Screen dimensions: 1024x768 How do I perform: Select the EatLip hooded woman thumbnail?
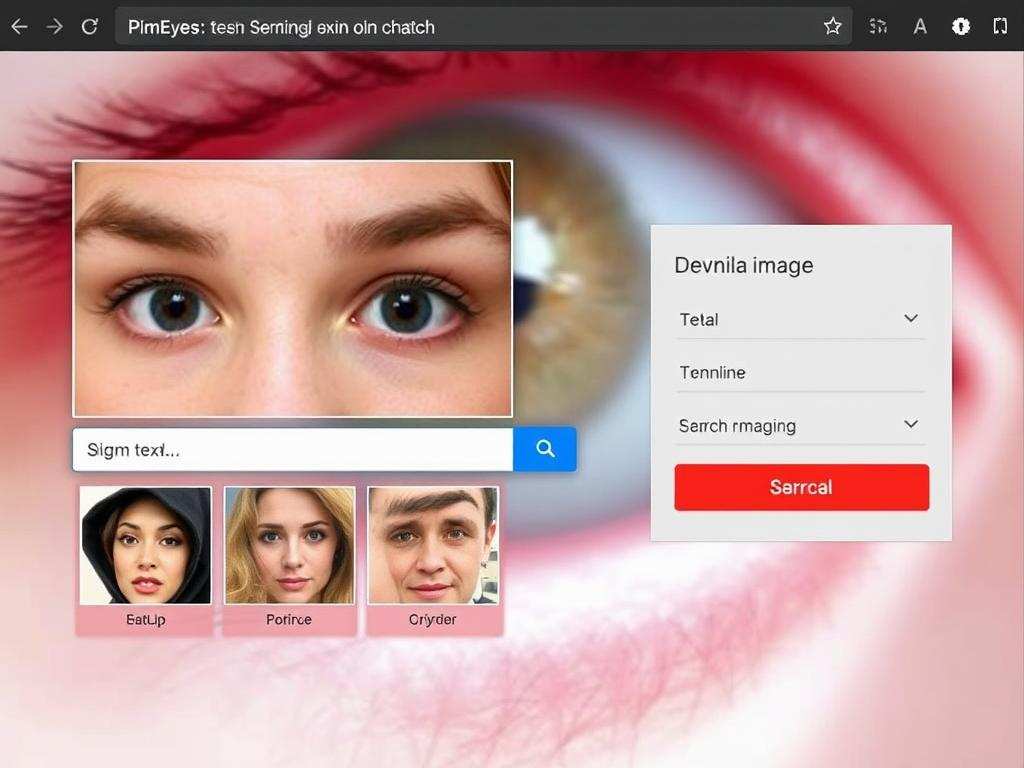pos(145,545)
